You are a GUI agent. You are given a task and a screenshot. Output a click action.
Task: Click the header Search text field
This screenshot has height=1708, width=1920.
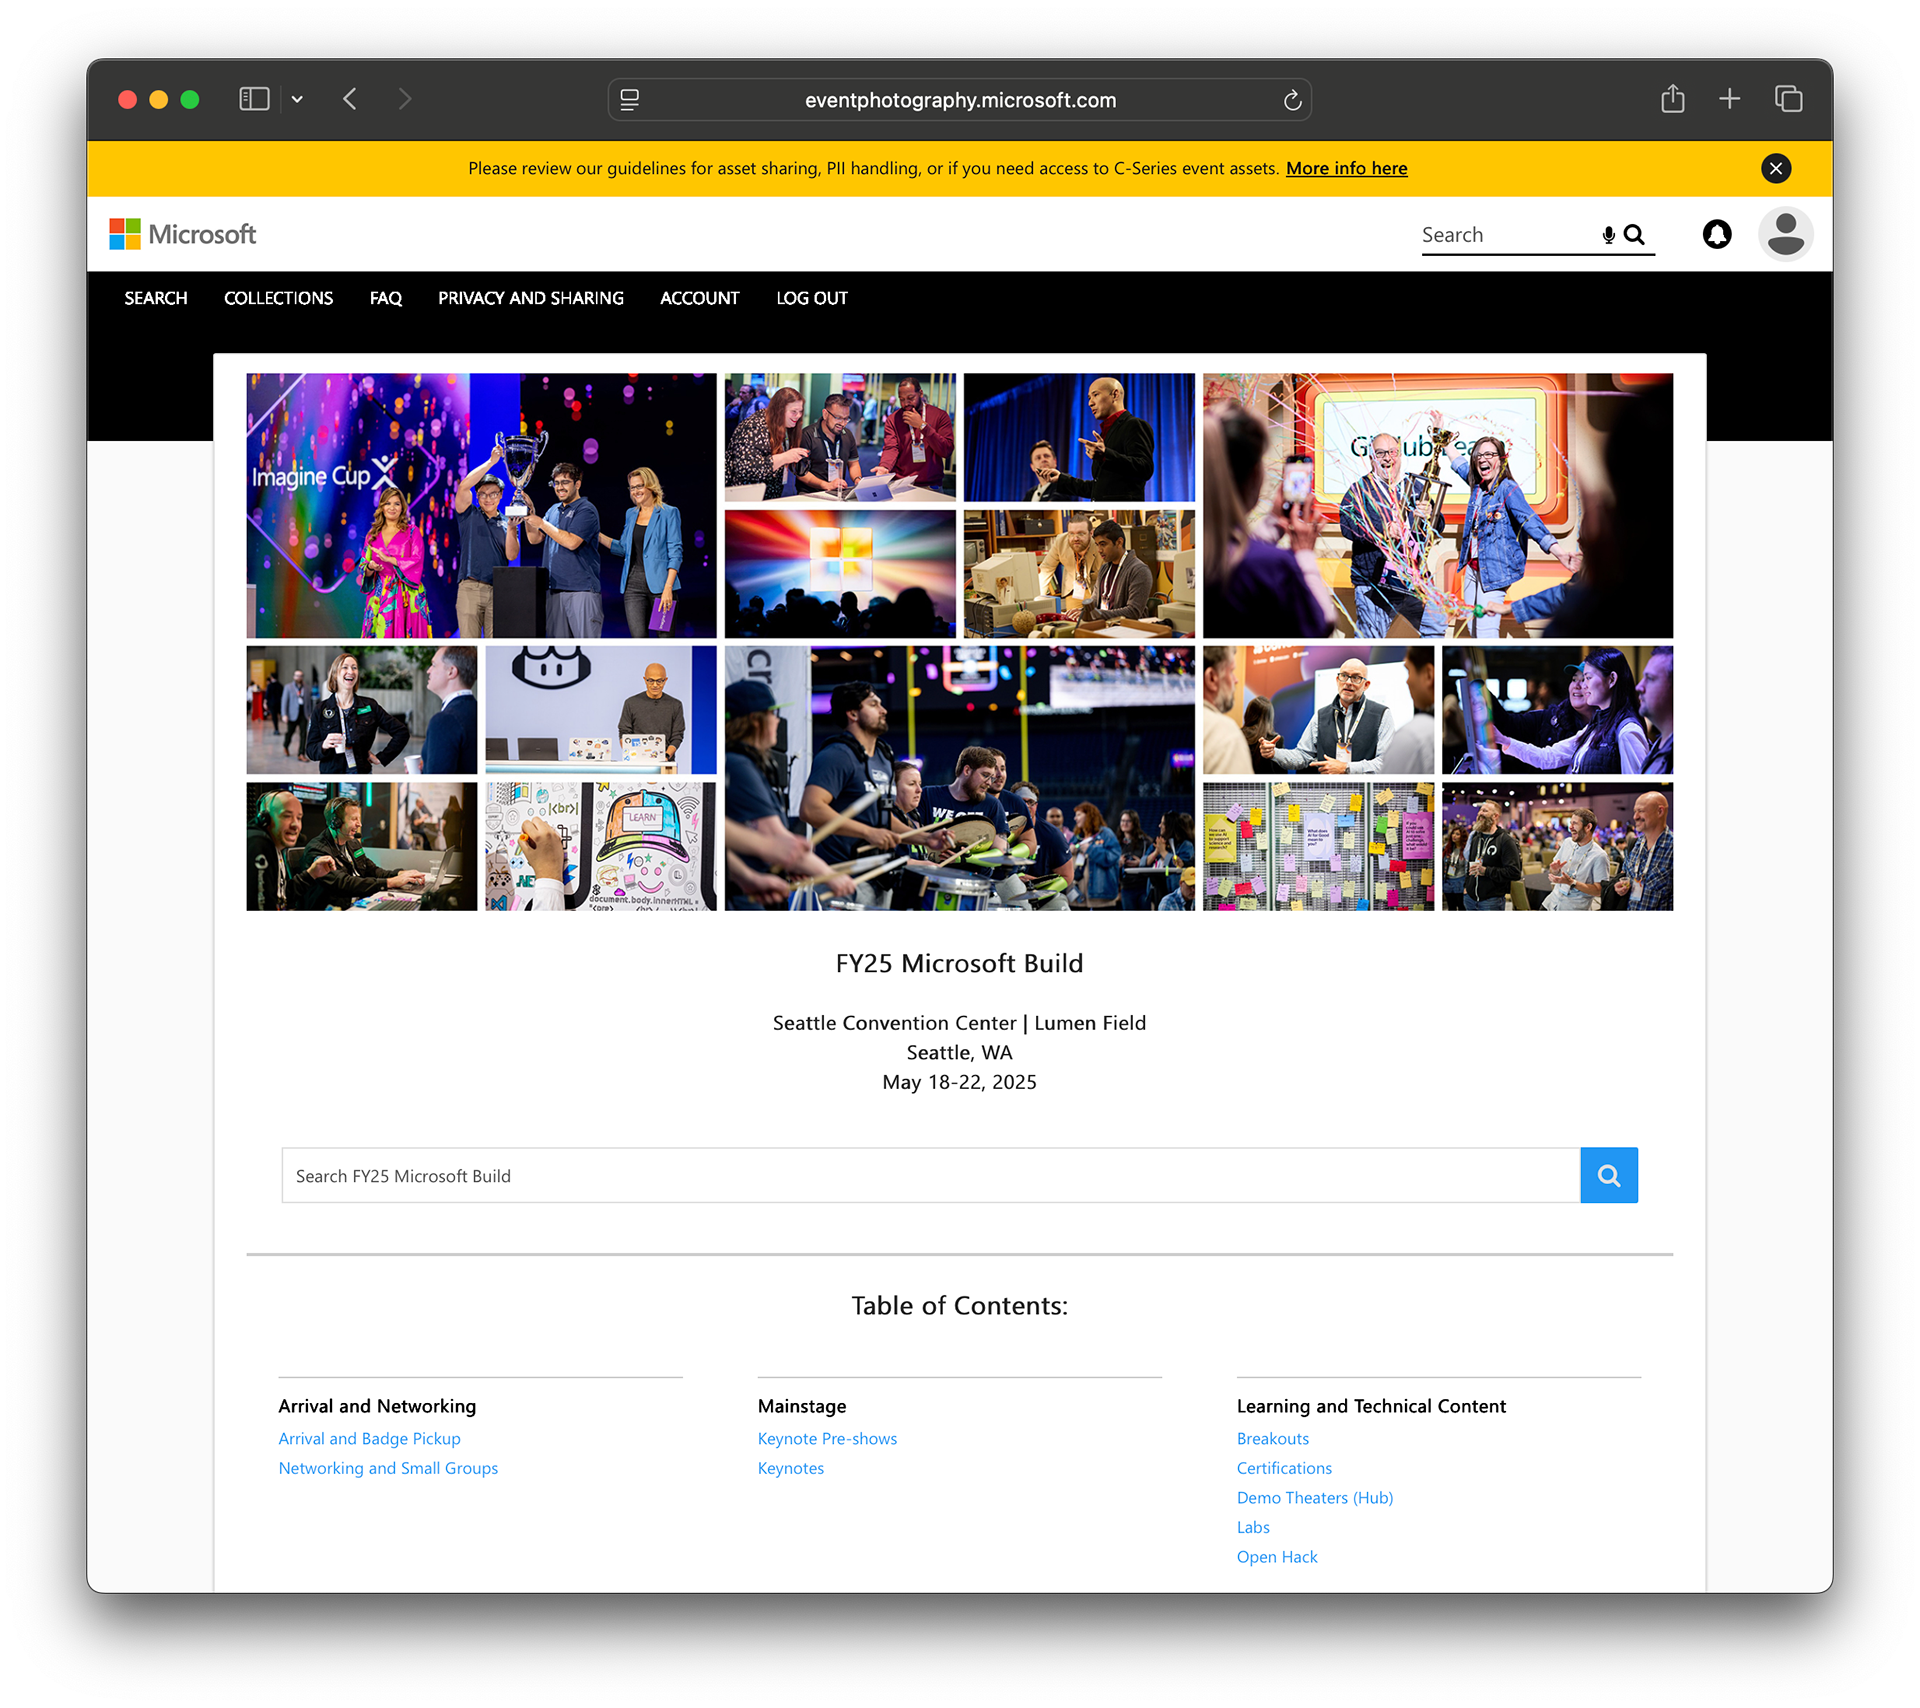point(1508,235)
